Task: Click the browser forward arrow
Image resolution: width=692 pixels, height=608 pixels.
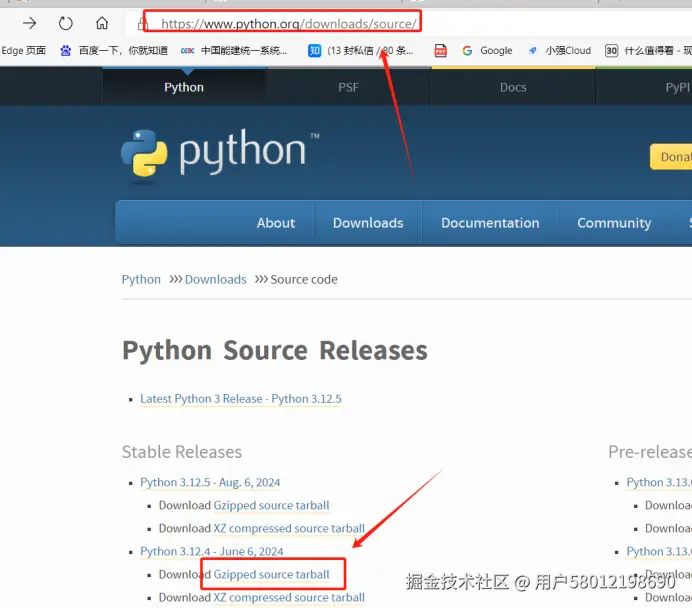Action: pos(30,23)
